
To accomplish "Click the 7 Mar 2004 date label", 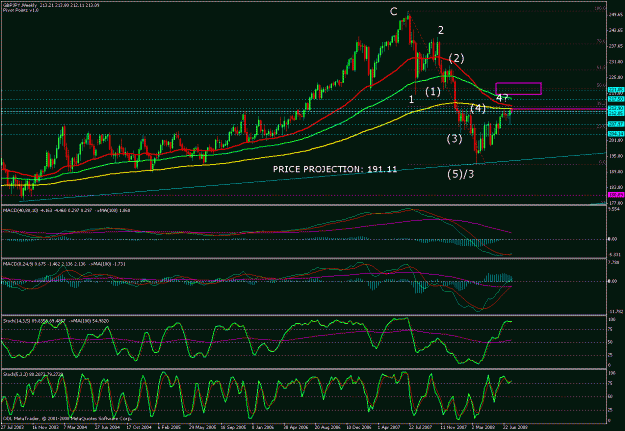I will [75, 426].
